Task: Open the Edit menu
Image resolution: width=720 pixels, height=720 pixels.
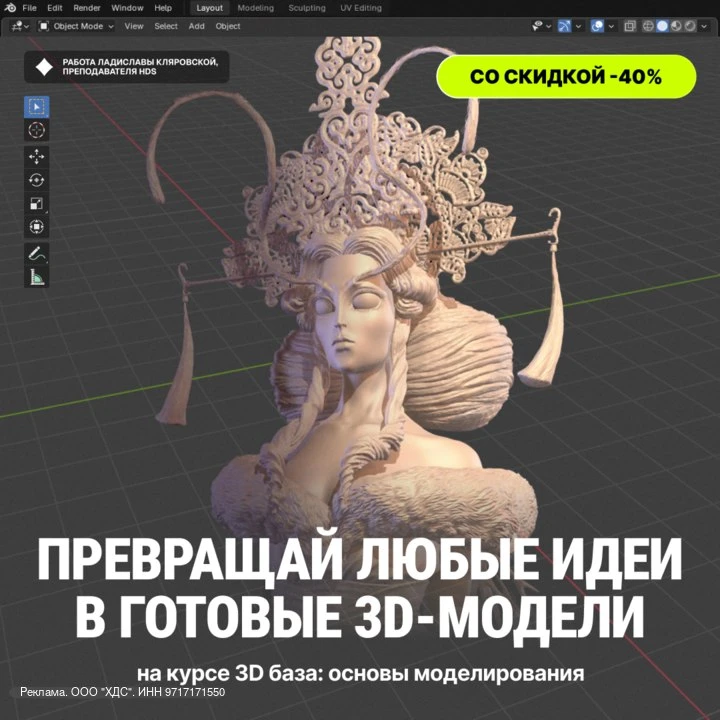Action: tap(54, 8)
